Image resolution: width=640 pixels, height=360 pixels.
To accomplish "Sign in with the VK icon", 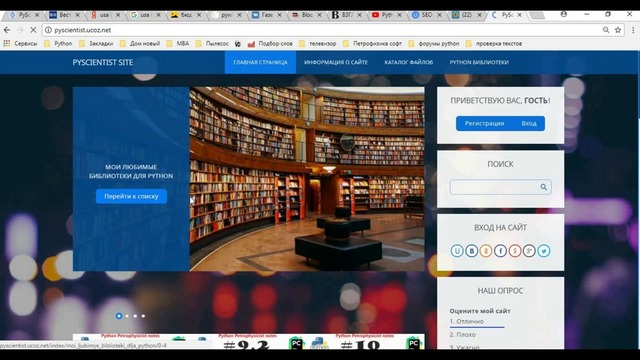I will click(x=471, y=251).
